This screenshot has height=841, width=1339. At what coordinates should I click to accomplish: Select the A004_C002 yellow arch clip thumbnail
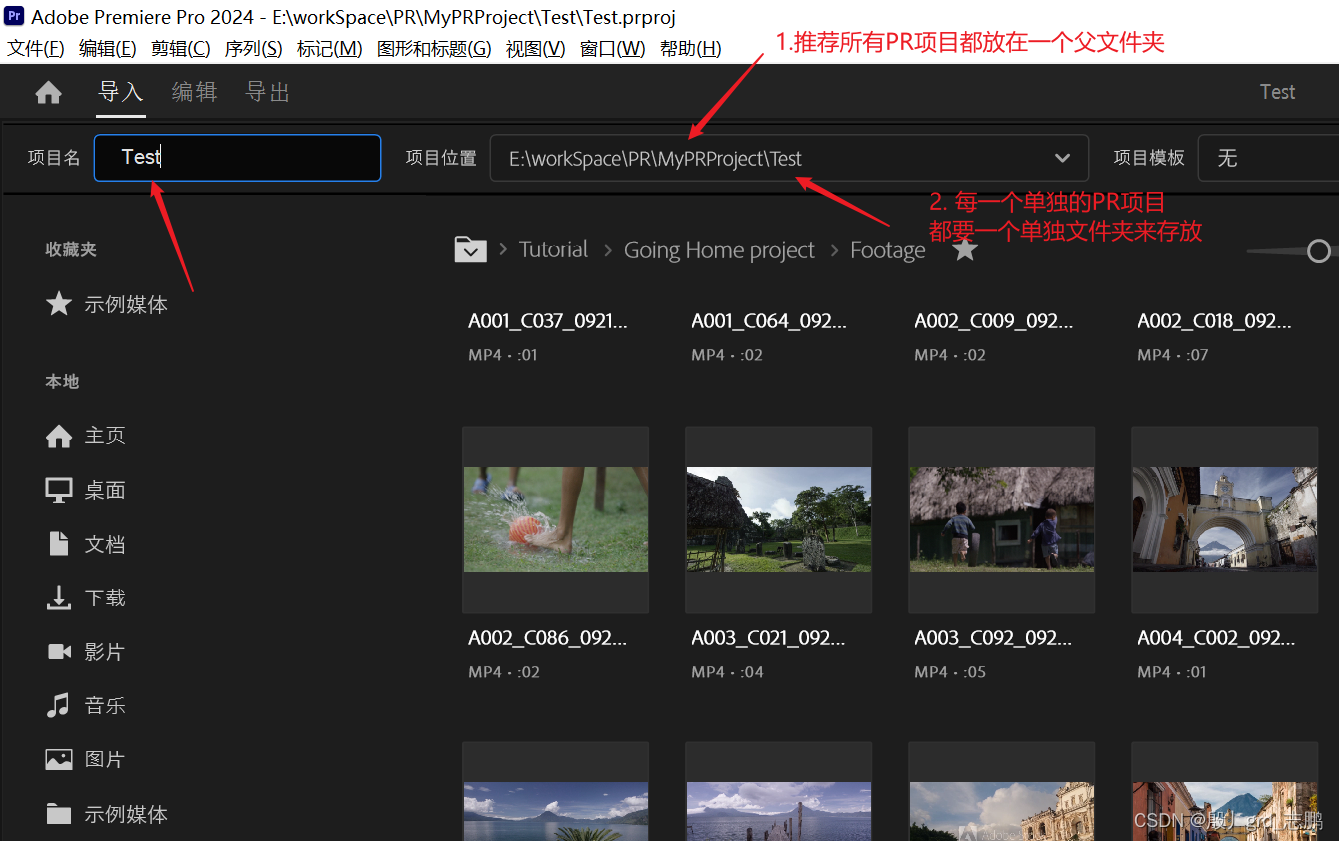pos(1225,520)
